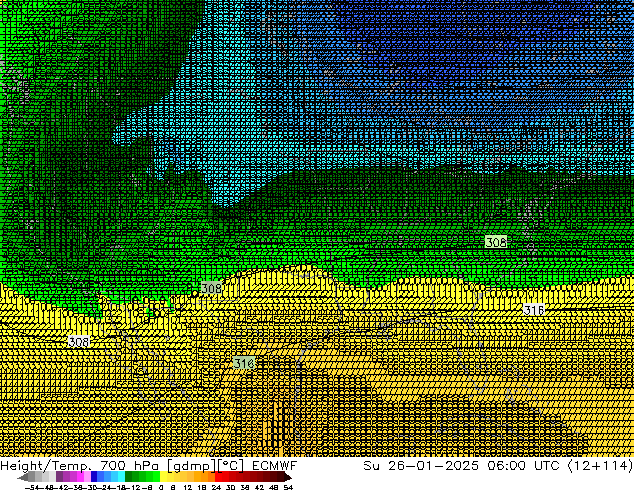This screenshot has width=634, height=490.
Task: Click the dark maroon 54°C end of legend
Action: (x=287, y=478)
